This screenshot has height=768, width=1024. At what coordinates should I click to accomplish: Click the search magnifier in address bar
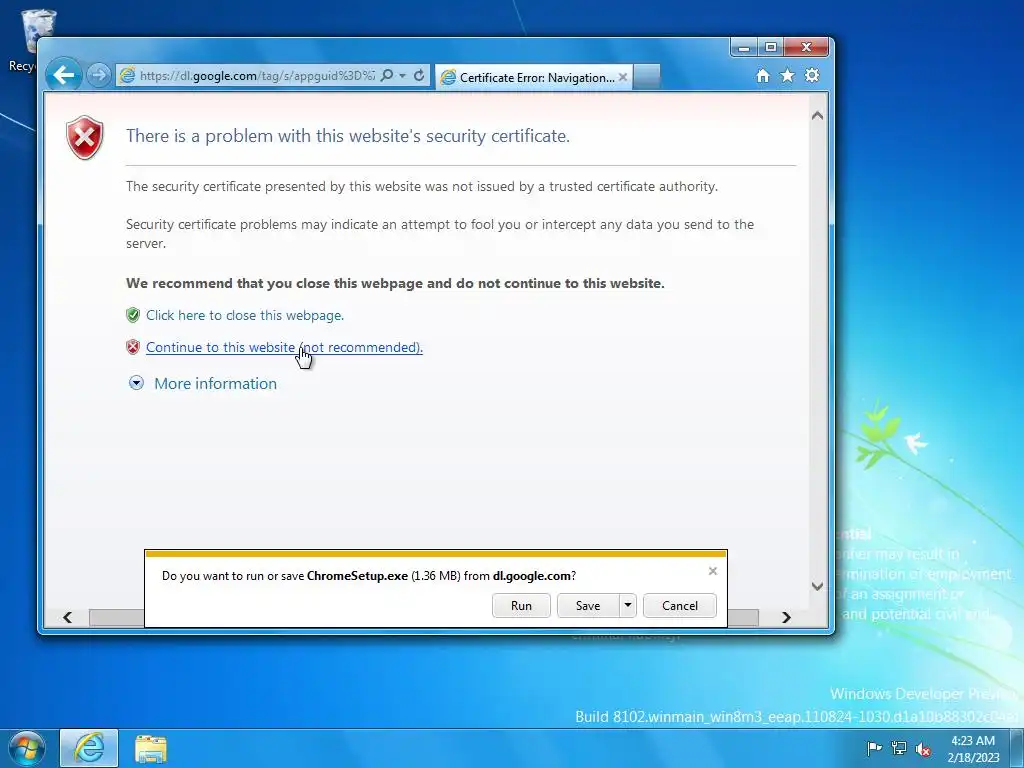pyautogui.click(x=387, y=76)
